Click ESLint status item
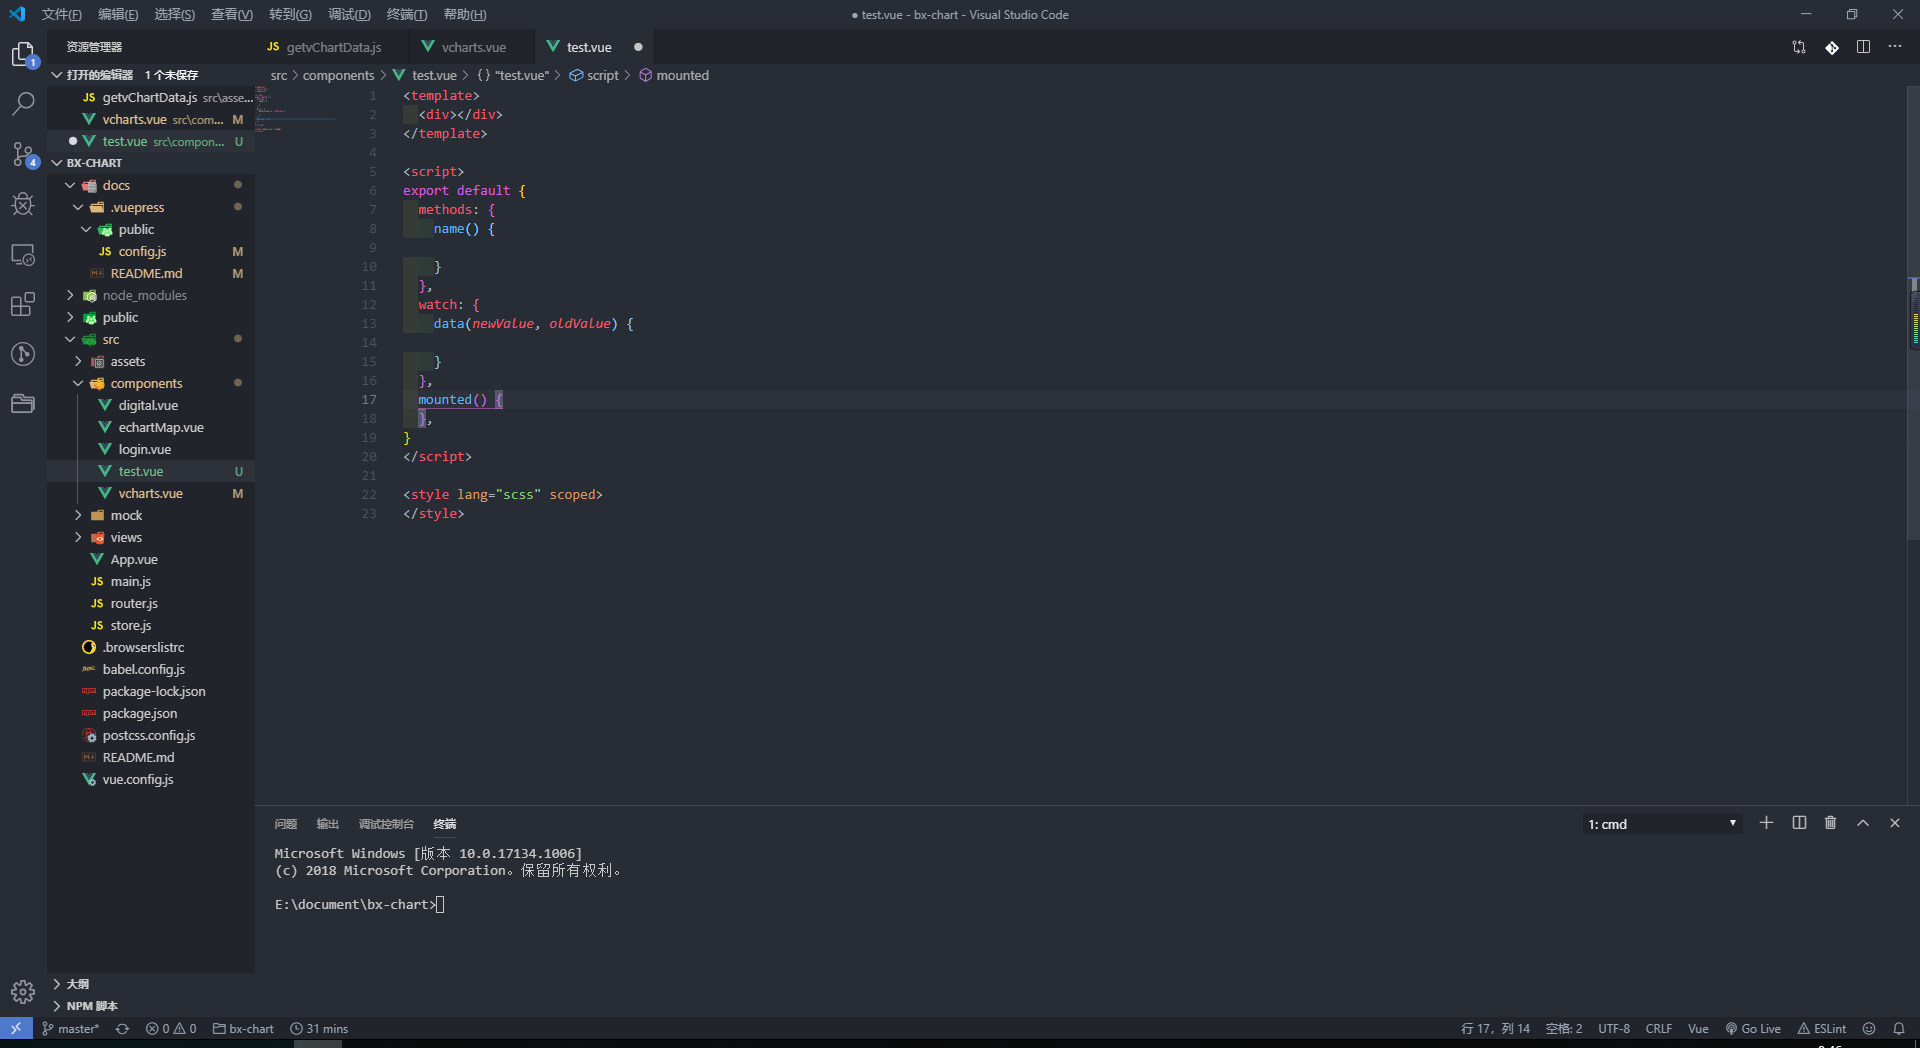The image size is (1920, 1048). 1822,1028
